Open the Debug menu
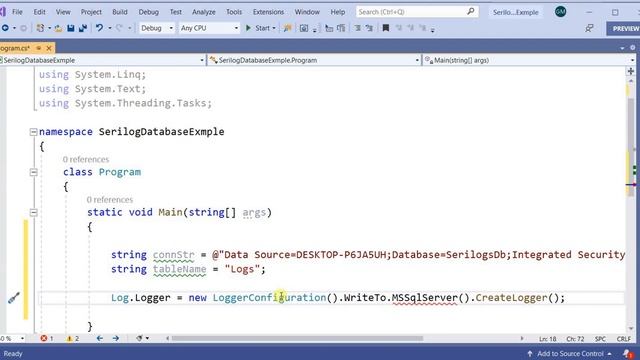Image resolution: width=640 pixels, height=360 pixels. tap(149, 12)
